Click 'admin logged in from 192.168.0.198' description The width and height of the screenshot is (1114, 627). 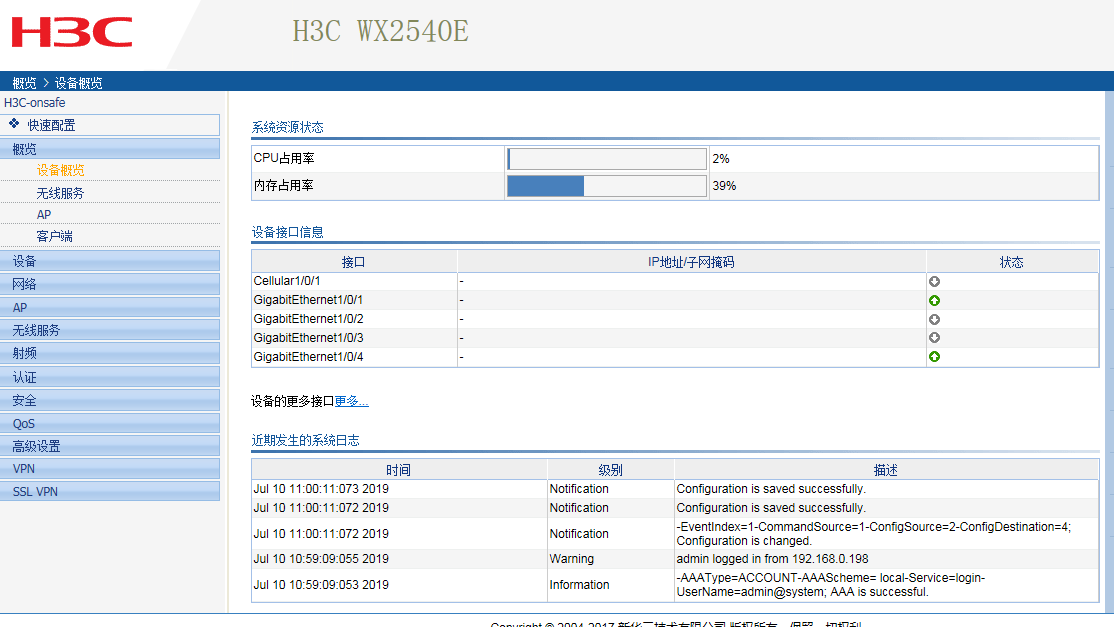pyautogui.click(x=772, y=559)
